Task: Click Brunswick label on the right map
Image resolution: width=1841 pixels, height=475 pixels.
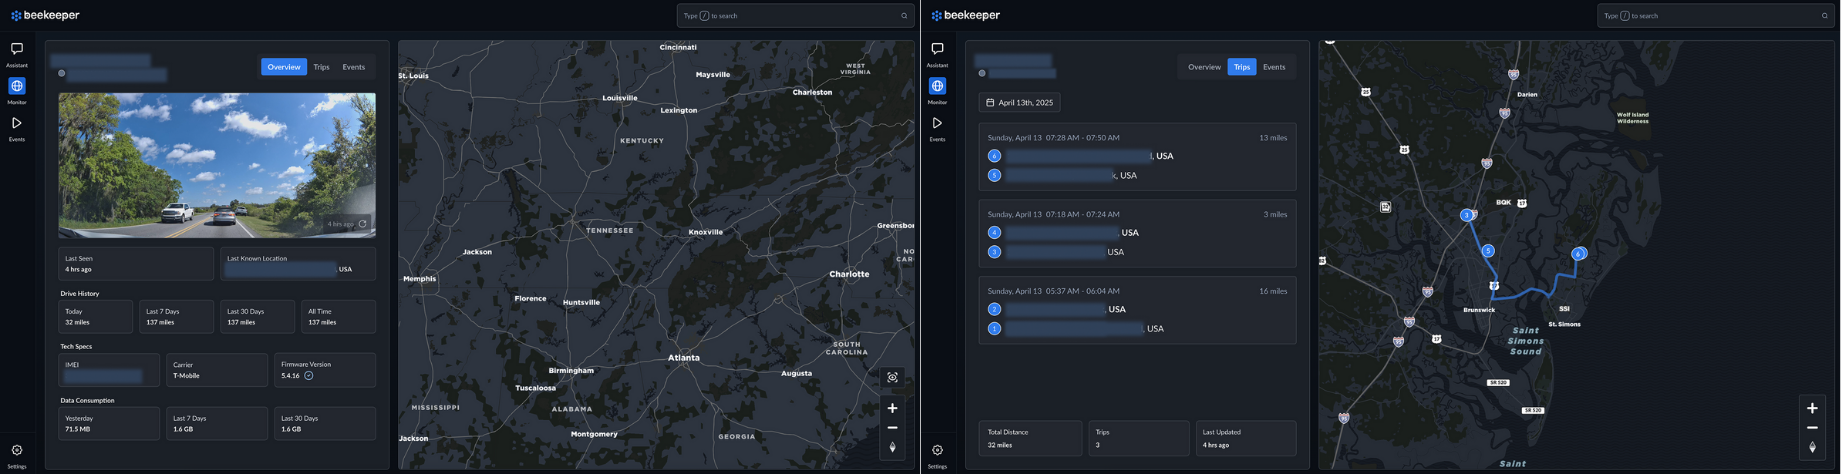Action: [1479, 310]
